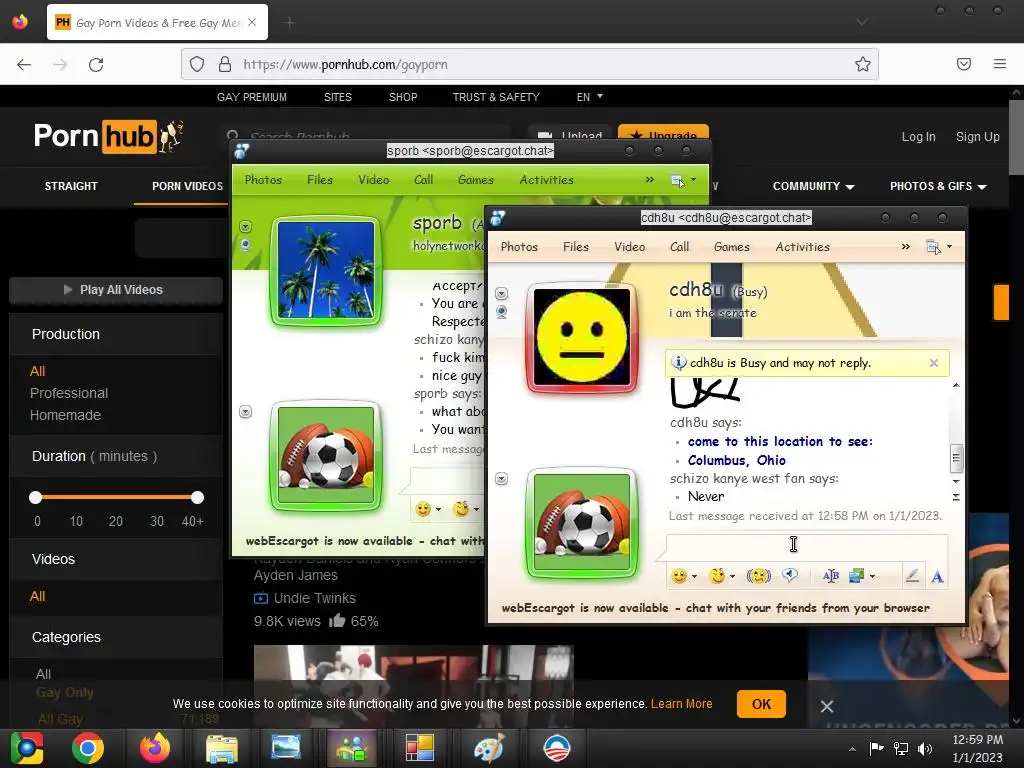Collapse own display picture in cdh8u window
Viewport: 1024px width, 768px height.
(502, 479)
